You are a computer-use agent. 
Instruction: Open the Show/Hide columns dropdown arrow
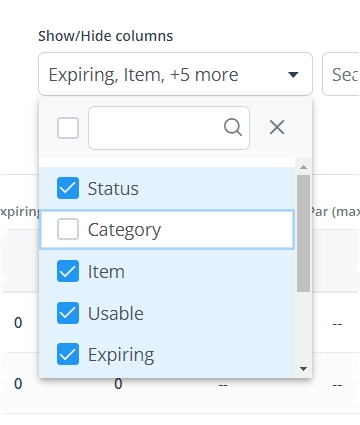click(x=293, y=75)
